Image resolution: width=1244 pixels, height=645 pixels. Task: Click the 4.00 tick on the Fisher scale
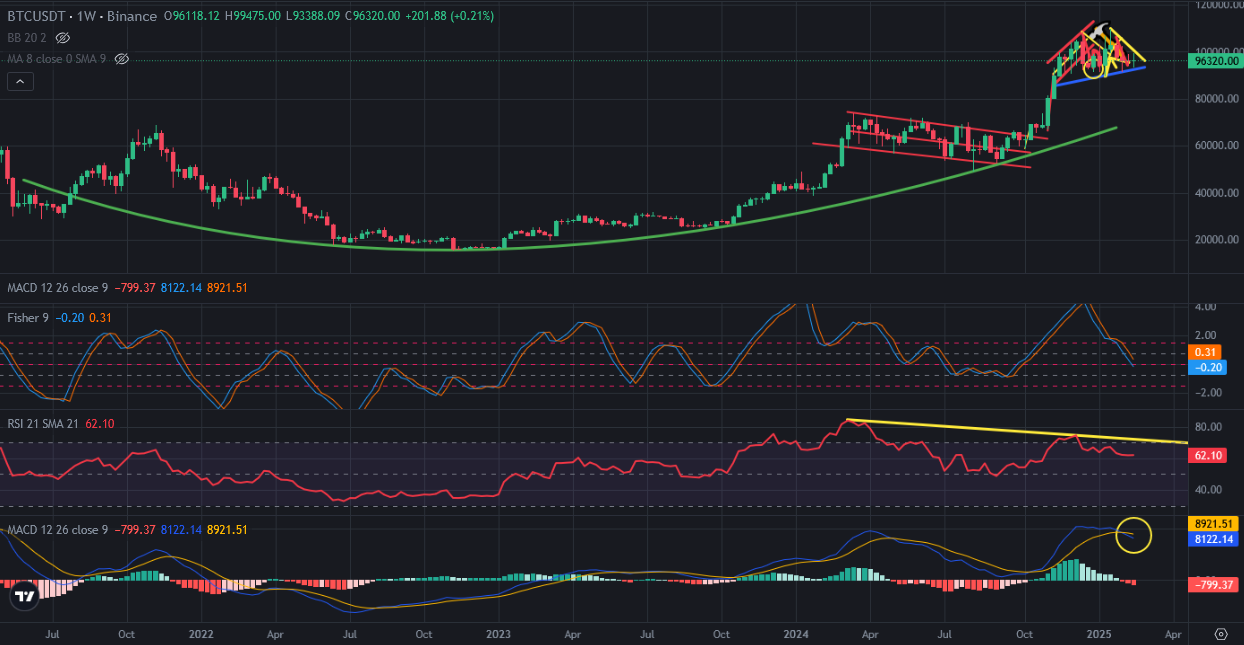click(1204, 307)
